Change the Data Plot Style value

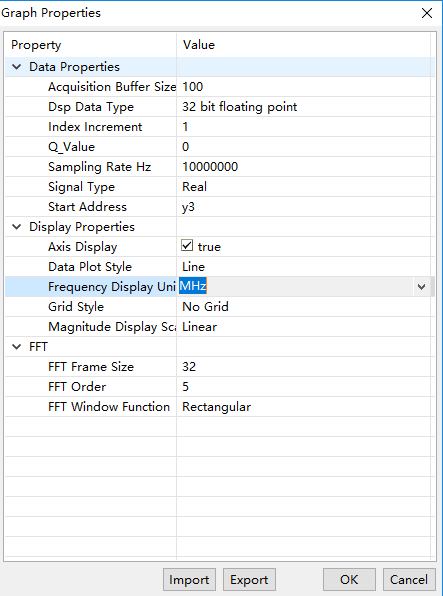pyautogui.click(x=305, y=267)
